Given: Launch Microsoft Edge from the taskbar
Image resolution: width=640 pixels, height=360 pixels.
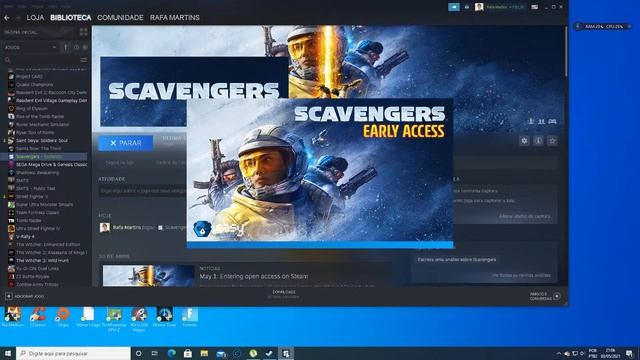Looking at the screenshot, I should coord(171,353).
